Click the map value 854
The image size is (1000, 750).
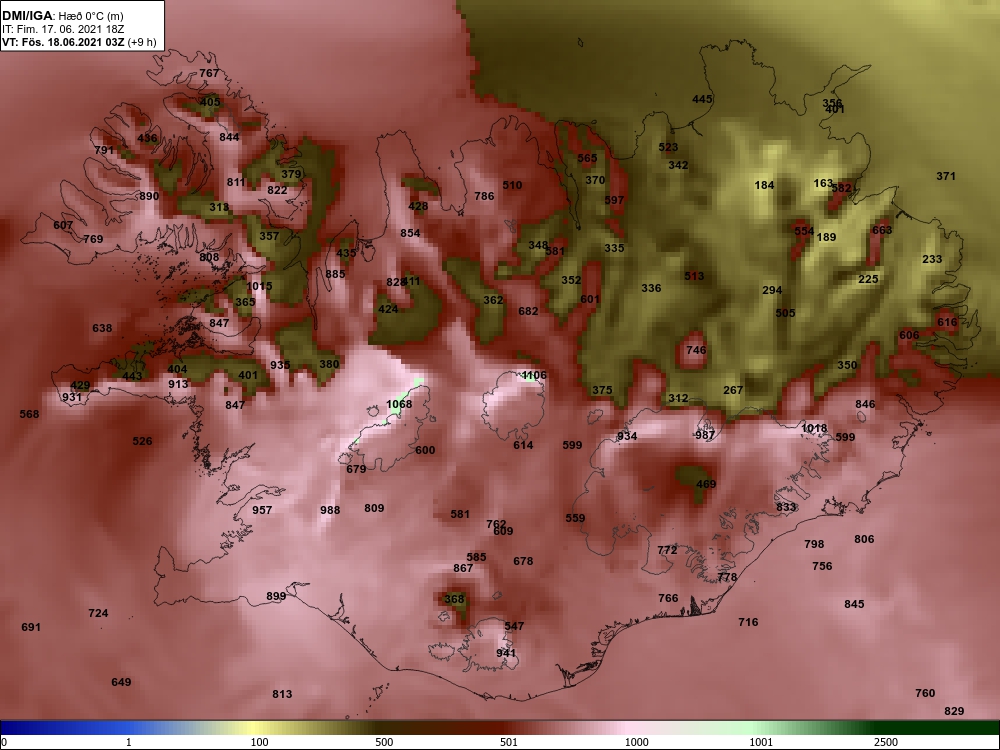point(410,233)
